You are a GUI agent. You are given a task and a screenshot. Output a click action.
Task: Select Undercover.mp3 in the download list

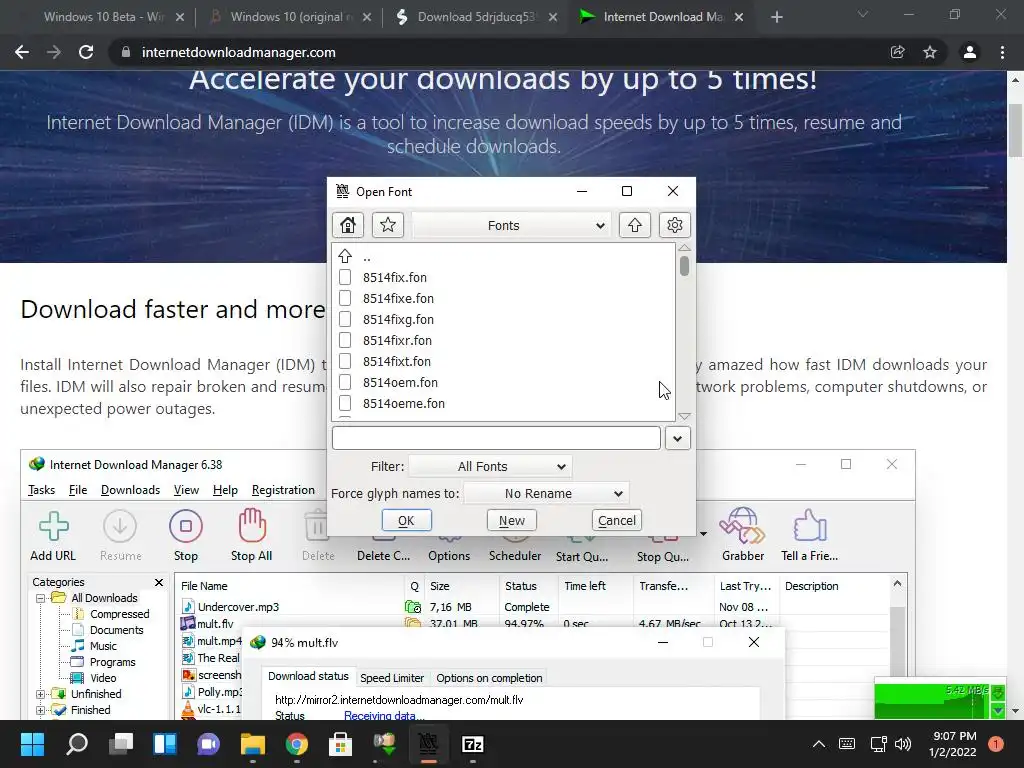pos(238,607)
